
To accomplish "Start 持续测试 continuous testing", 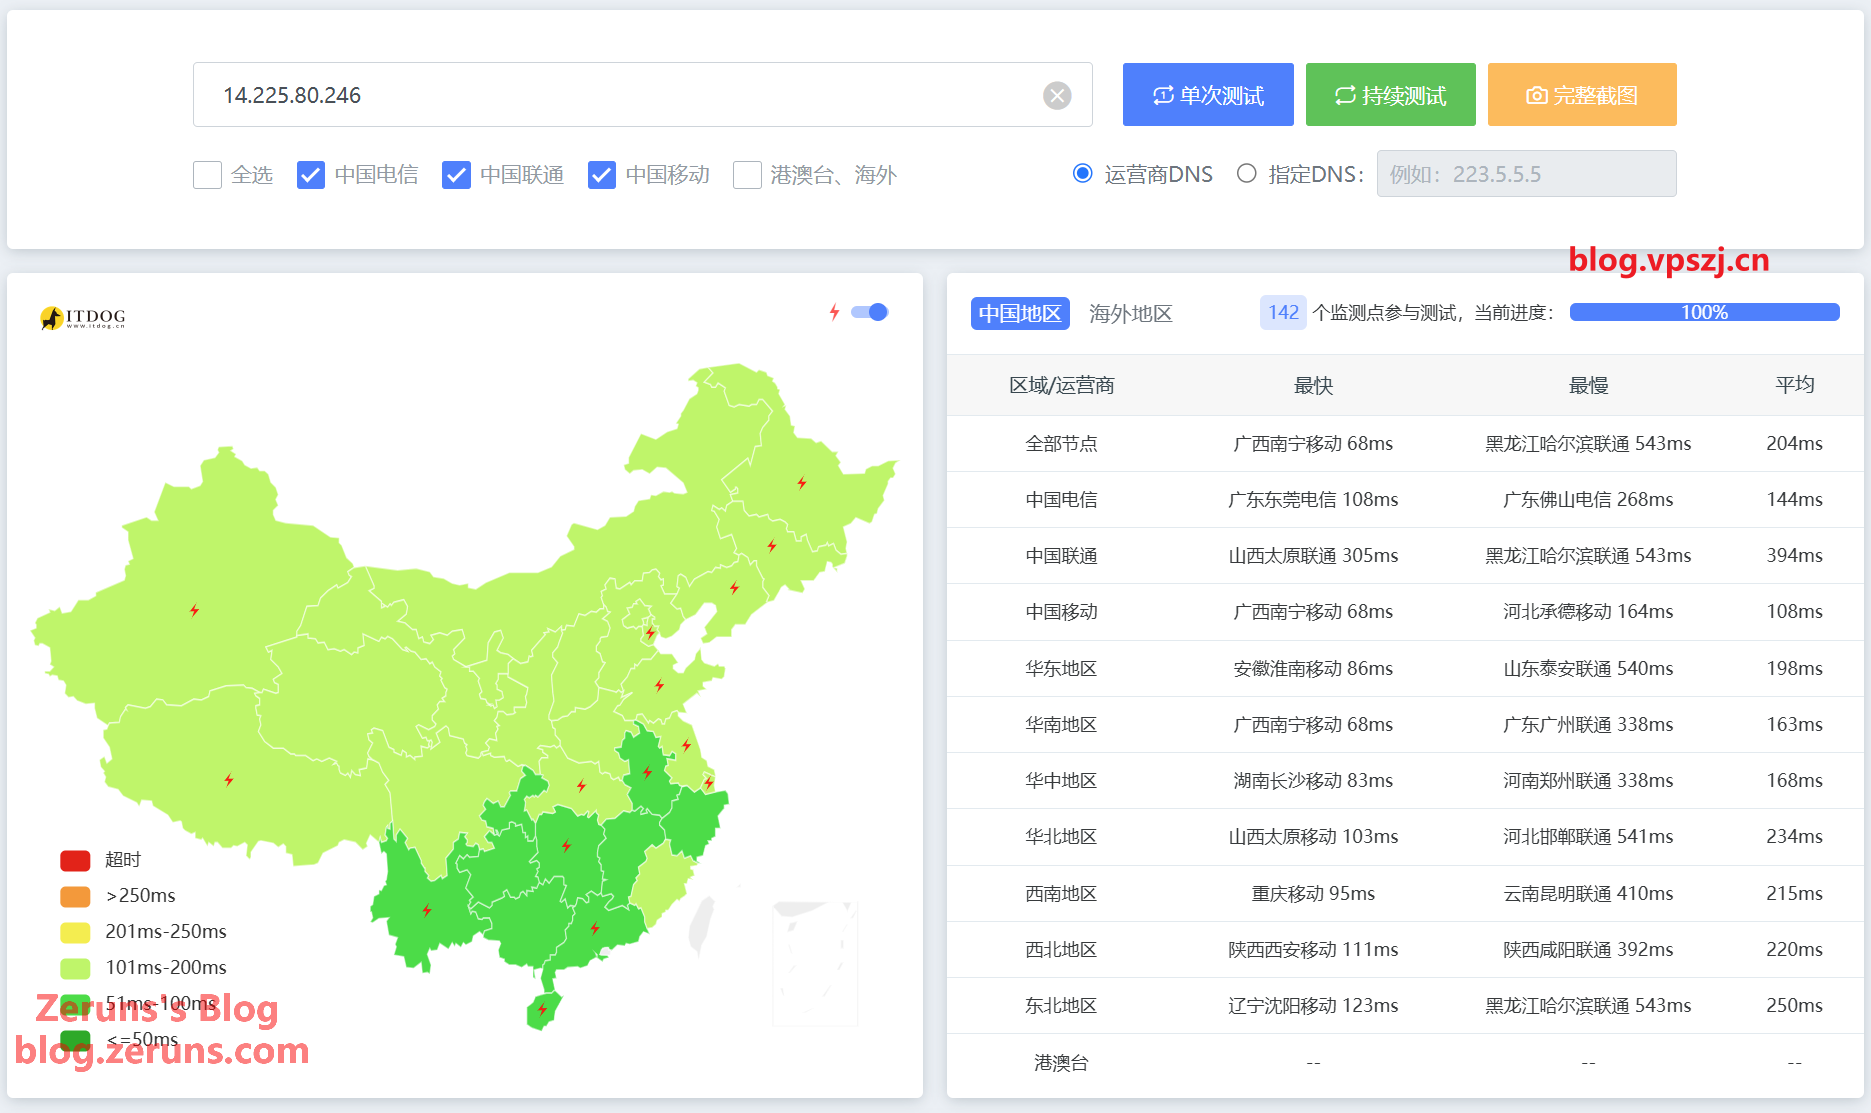I will pyautogui.click(x=1390, y=95).
